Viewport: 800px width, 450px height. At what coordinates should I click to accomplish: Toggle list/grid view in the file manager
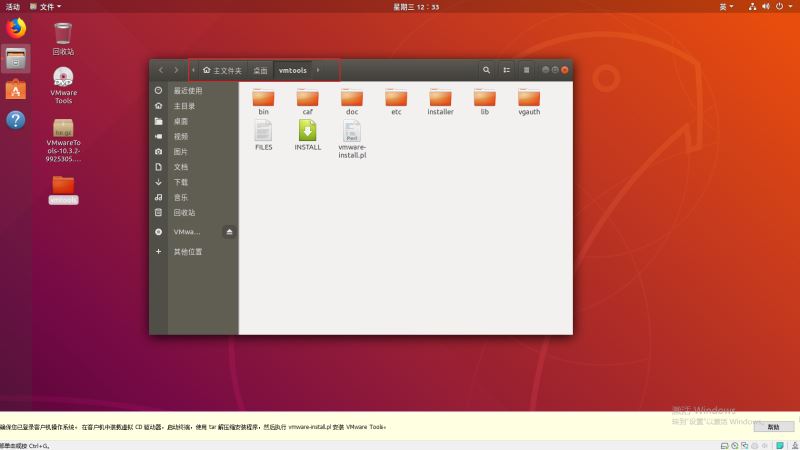(507, 70)
